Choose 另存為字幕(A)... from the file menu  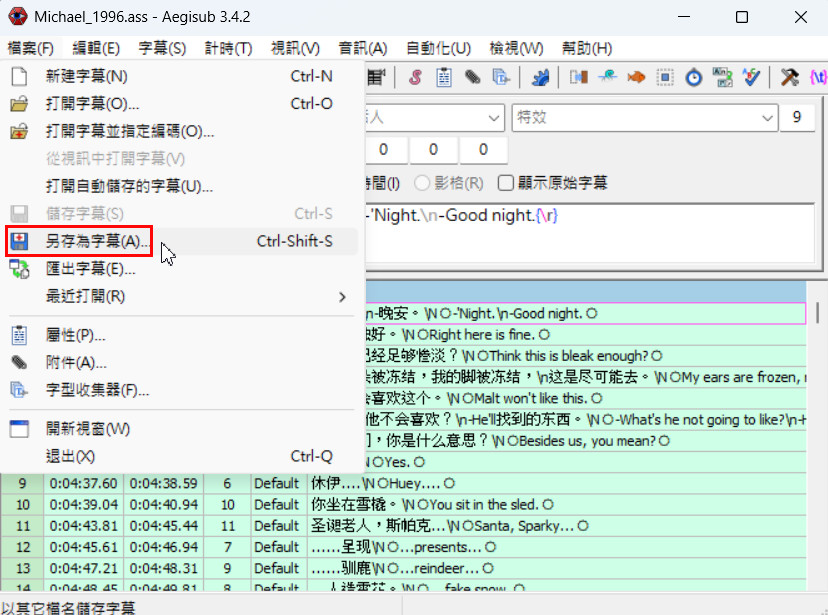click(98, 241)
